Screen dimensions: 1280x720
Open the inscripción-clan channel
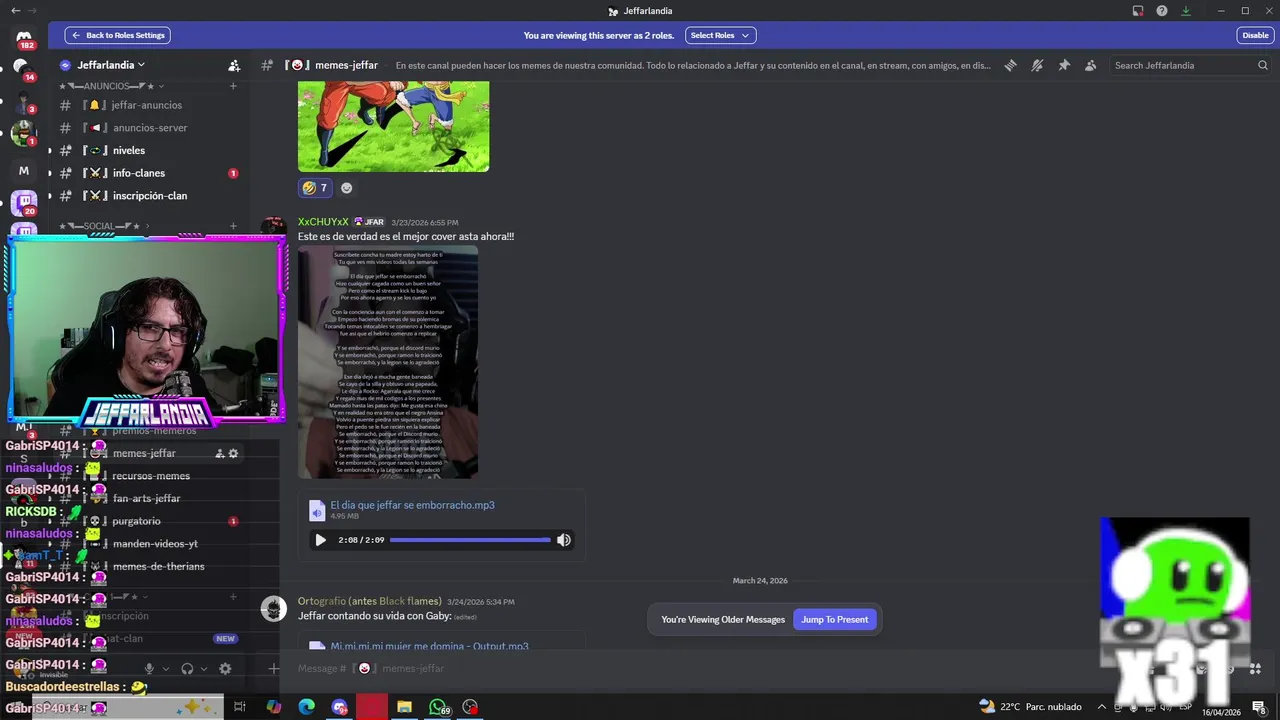click(x=148, y=196)
